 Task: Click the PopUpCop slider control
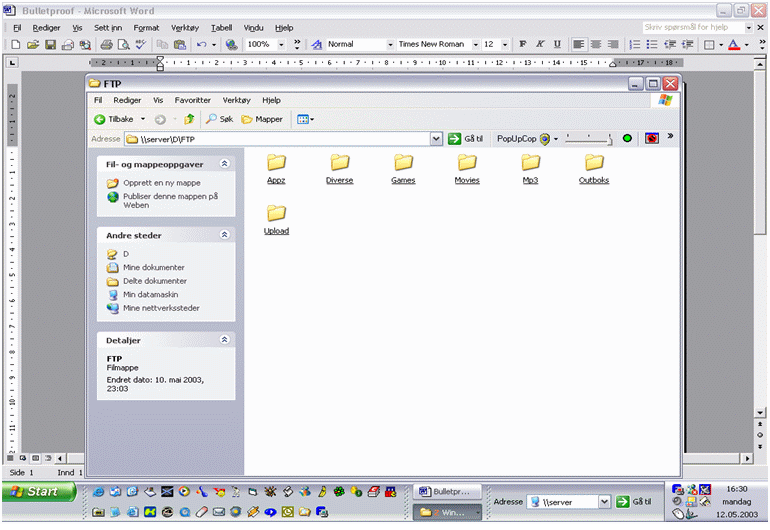(x=589, y=138)
